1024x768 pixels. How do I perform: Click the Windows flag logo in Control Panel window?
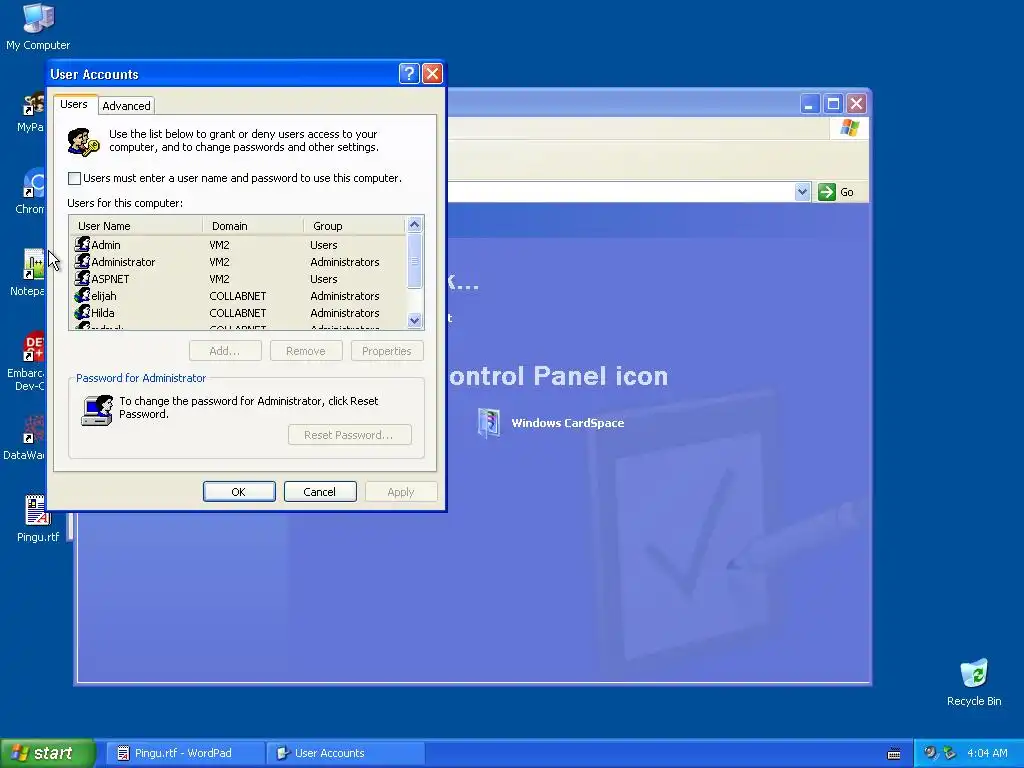click(x=850, y=127)
